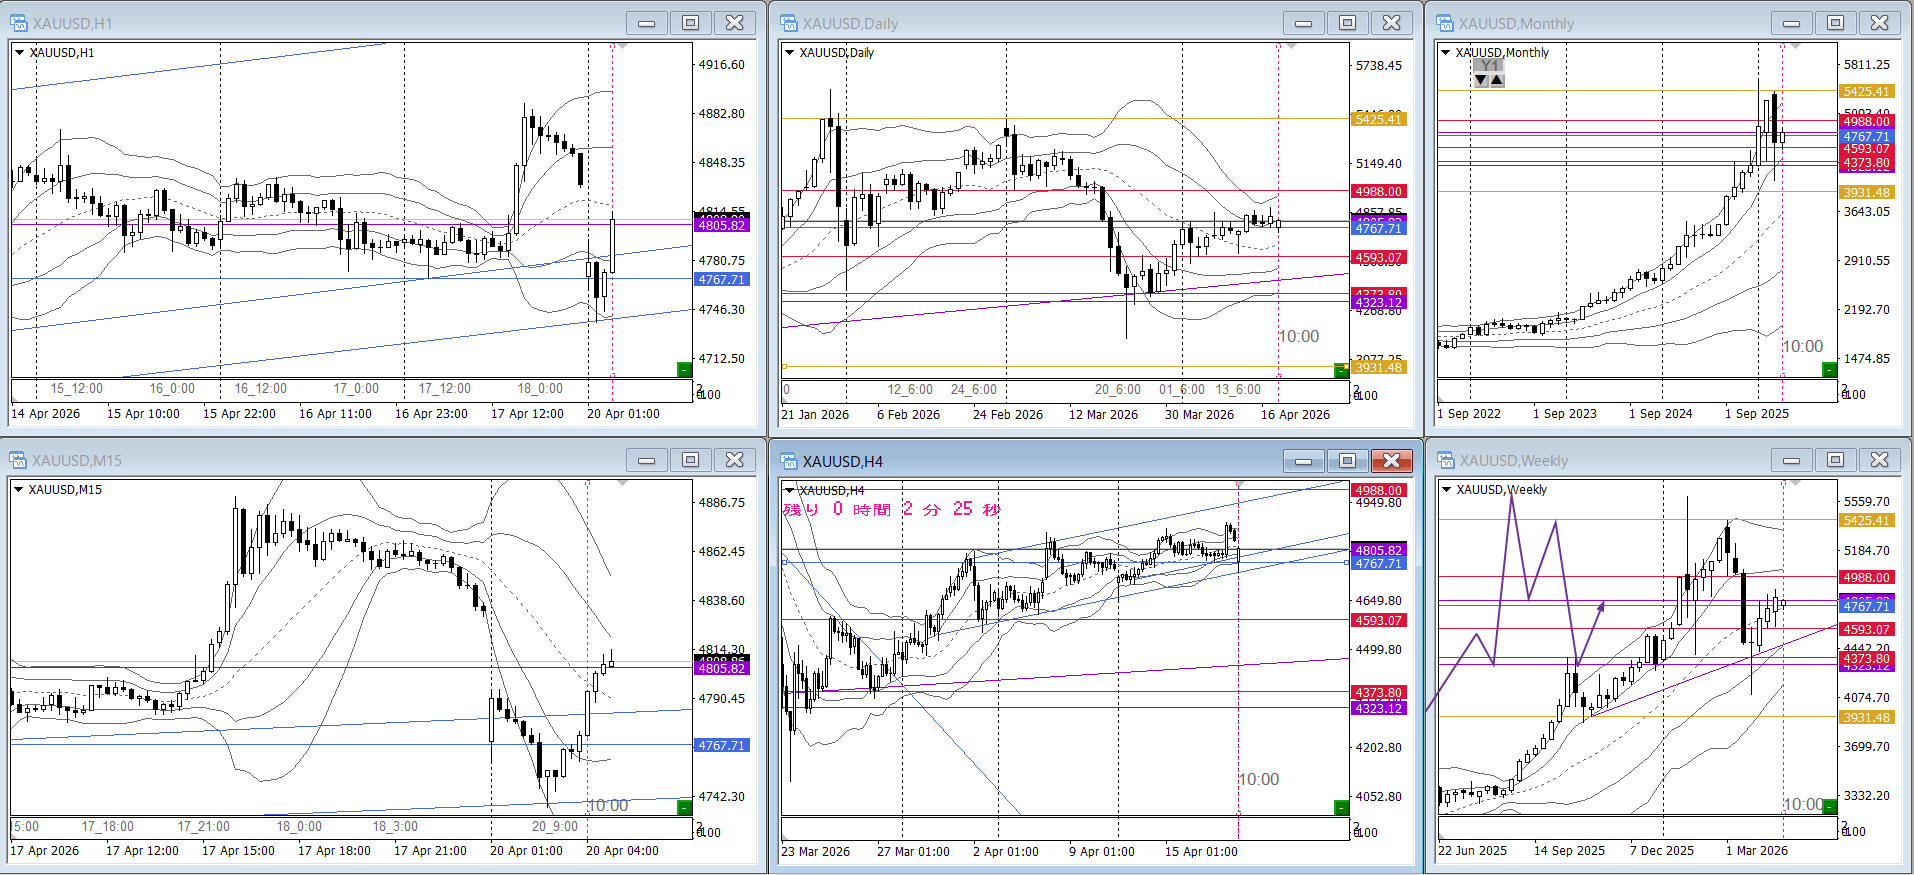
Task: Click the XAUUSD,Daily chart window icon
Action: (789, 23)
